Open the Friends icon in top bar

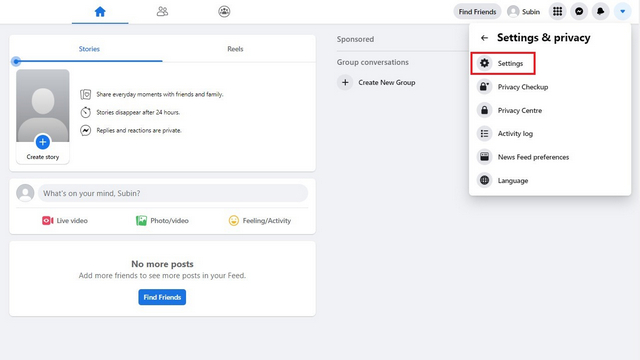tap(162, 11)
